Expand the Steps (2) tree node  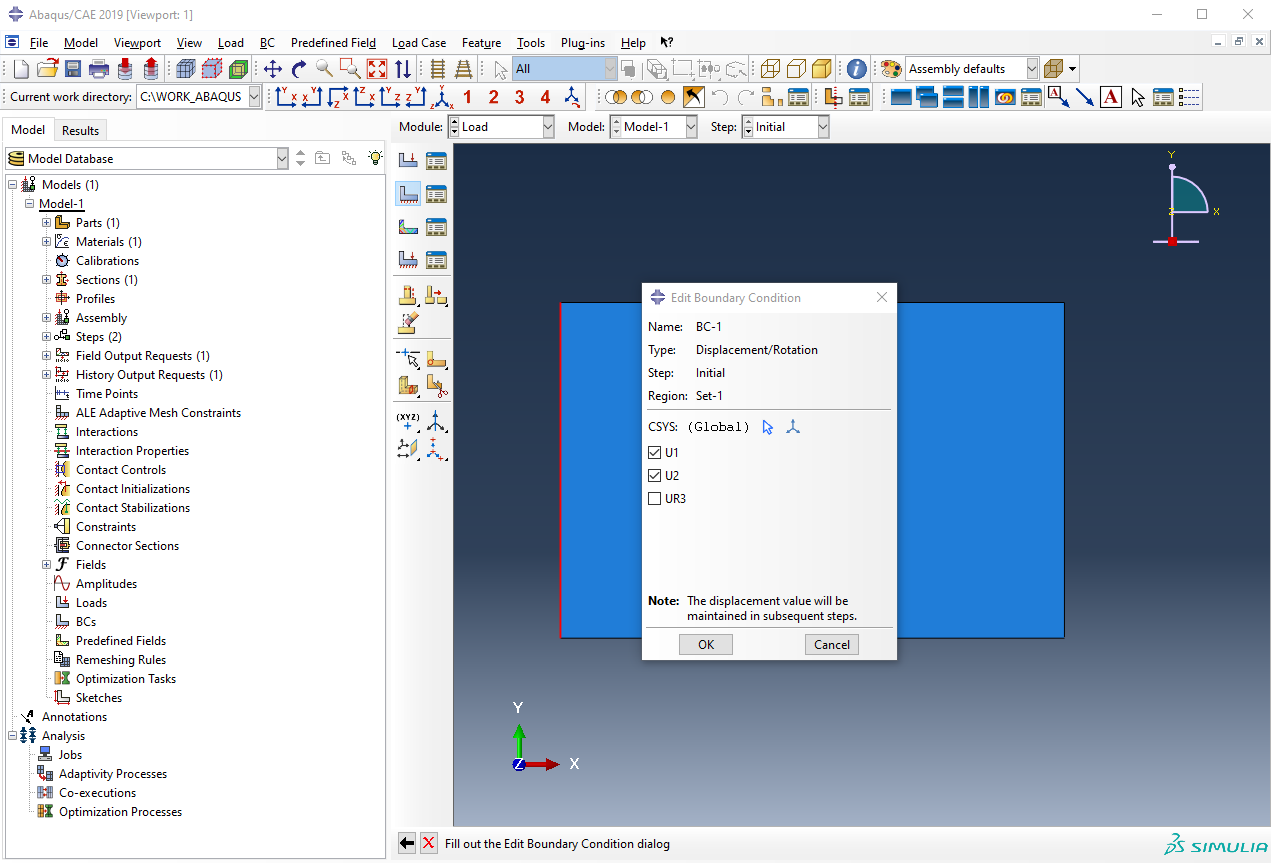47,337
